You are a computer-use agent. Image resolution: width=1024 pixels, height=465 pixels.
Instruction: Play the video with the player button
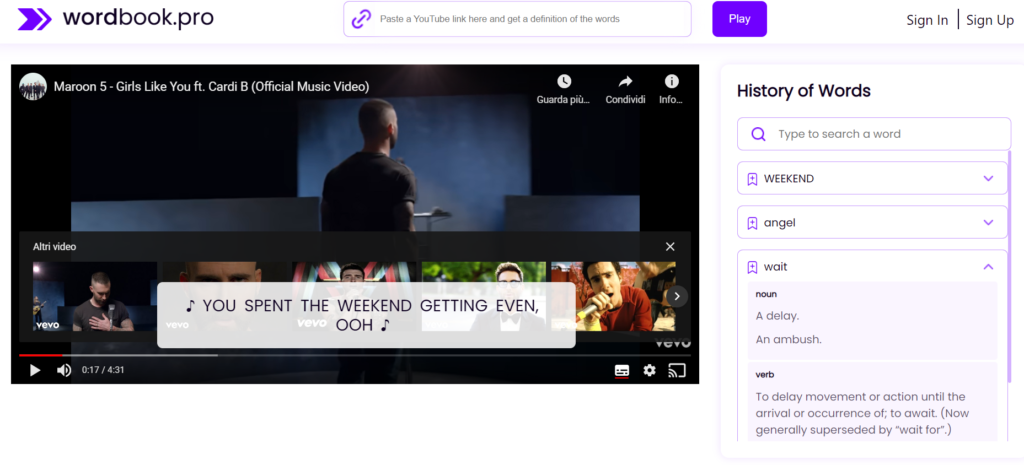pos(35,370)
